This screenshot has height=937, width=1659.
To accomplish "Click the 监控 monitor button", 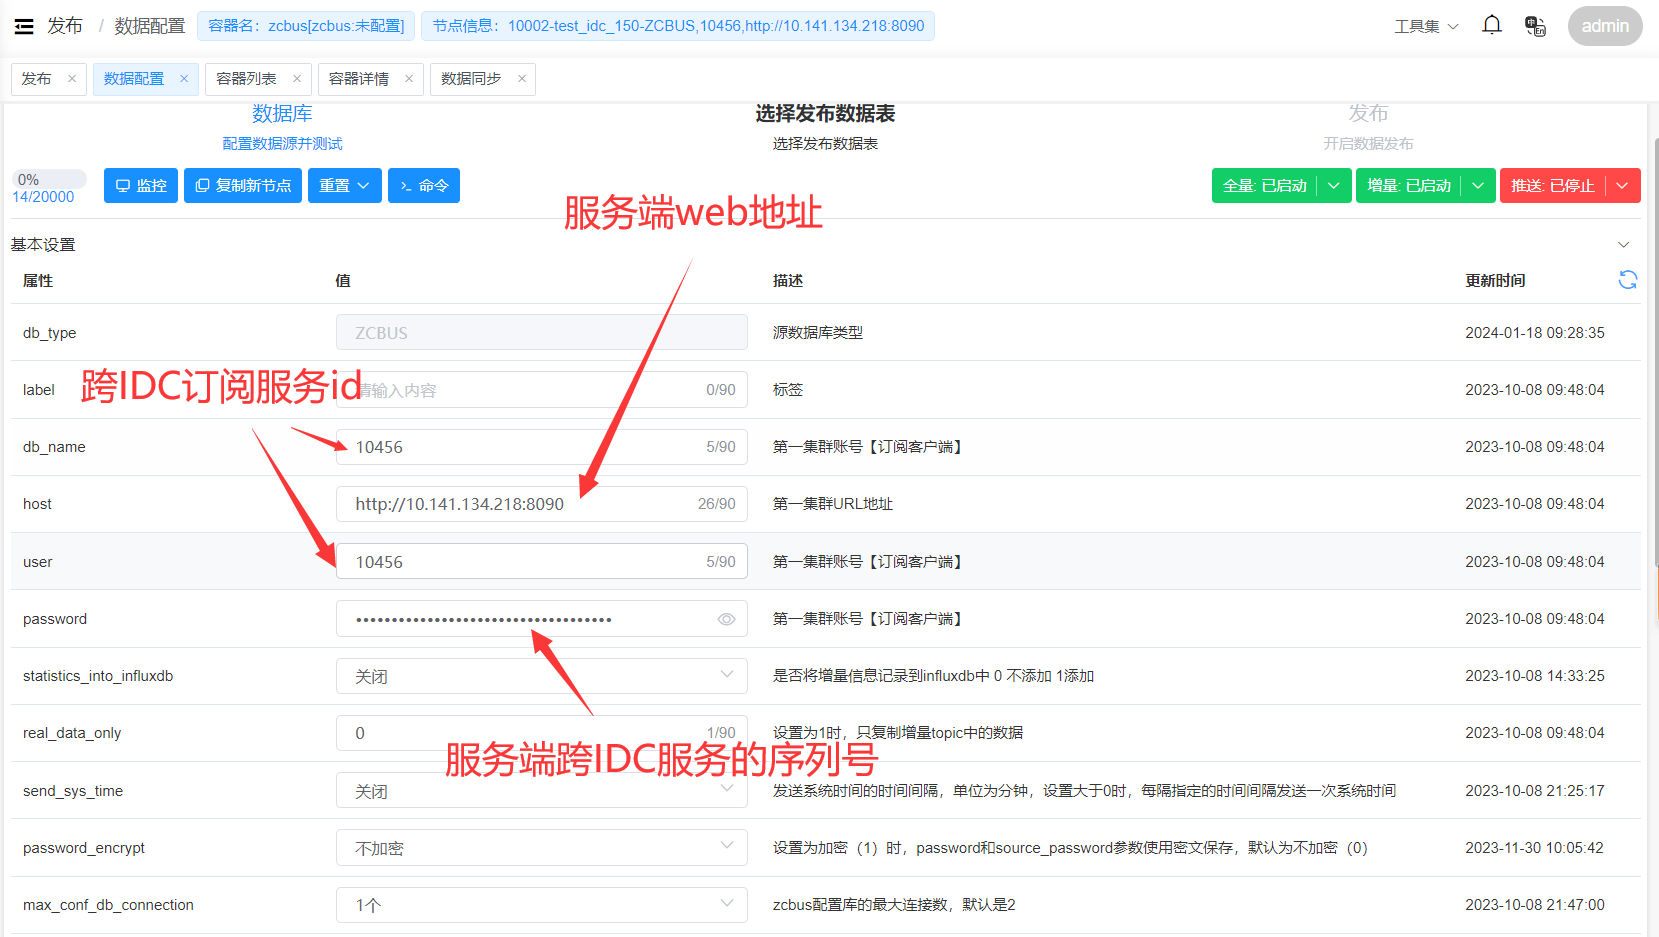I will point(141,186).
